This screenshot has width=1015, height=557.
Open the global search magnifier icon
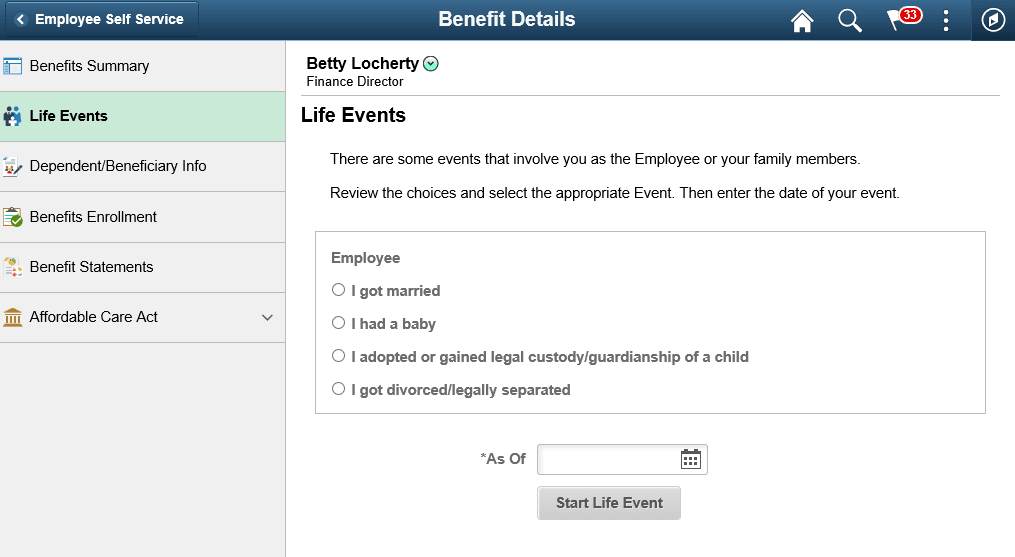[850, 21]
